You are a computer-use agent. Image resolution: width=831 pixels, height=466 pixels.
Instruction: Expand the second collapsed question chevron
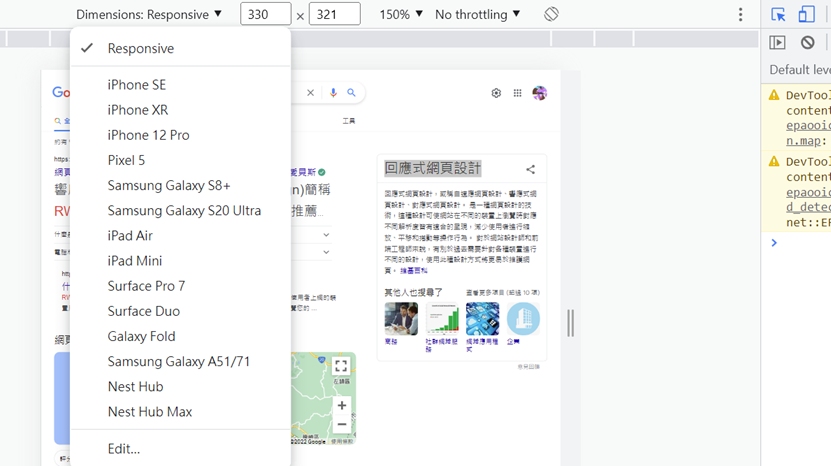point(326,252)
